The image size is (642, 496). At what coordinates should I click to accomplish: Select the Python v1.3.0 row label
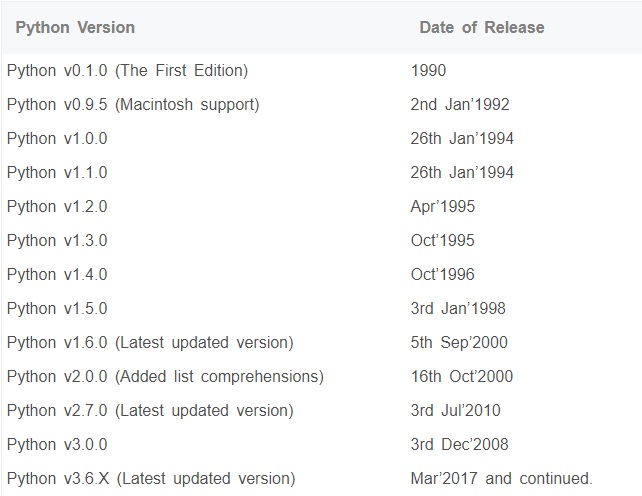(57, 240)
